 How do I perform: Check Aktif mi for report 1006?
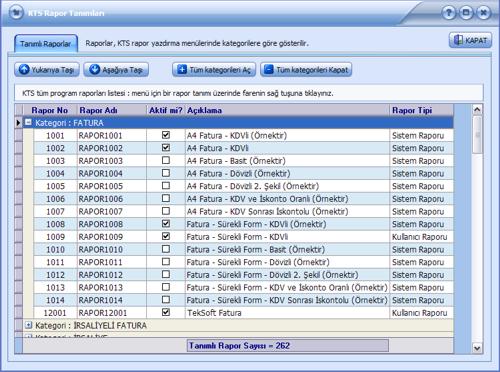(166, 198)
